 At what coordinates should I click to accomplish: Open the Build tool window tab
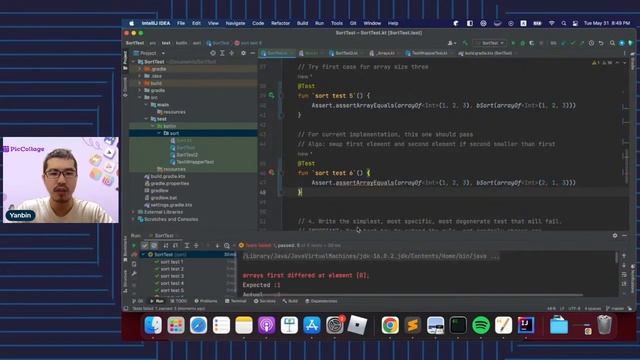coord(290,301)
